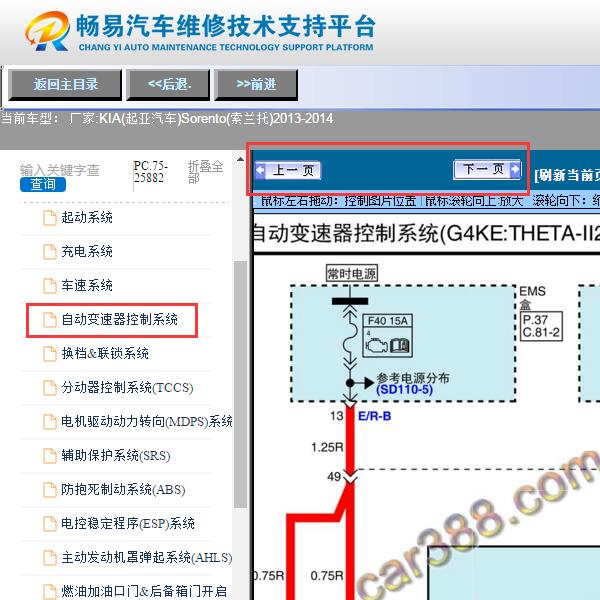Click document icon beside 自动变速器控制系统
The width and height of the screenshot is (600, 600).
50,320
